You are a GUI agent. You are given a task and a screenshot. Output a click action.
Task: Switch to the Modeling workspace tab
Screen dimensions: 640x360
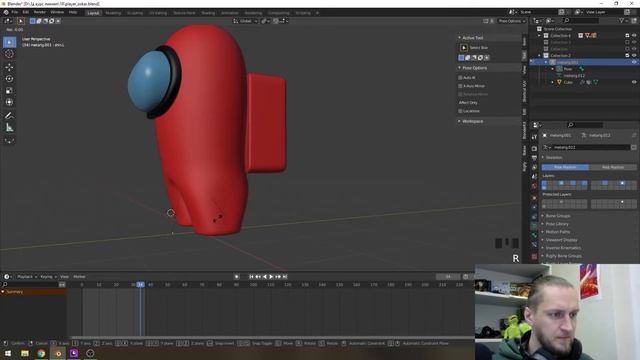coord(113,13)
